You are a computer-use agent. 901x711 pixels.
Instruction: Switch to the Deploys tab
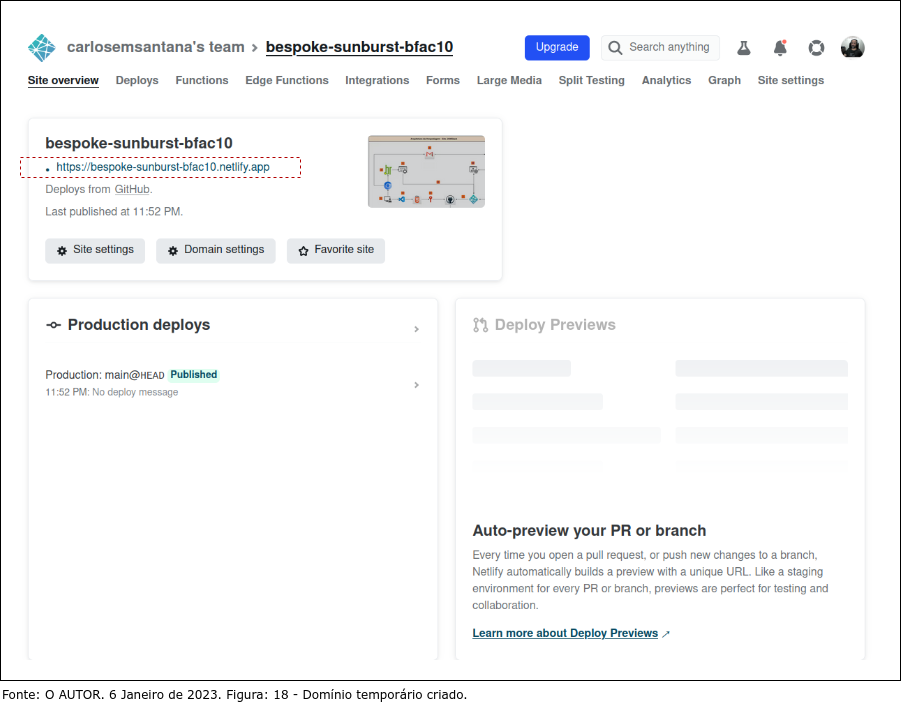[137, 80]
